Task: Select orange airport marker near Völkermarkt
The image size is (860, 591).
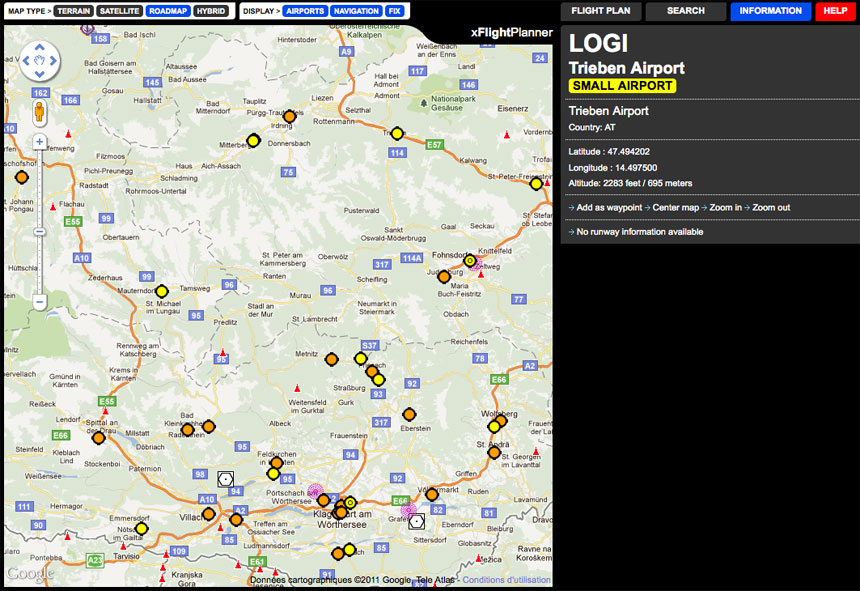Action: point(432,495)
